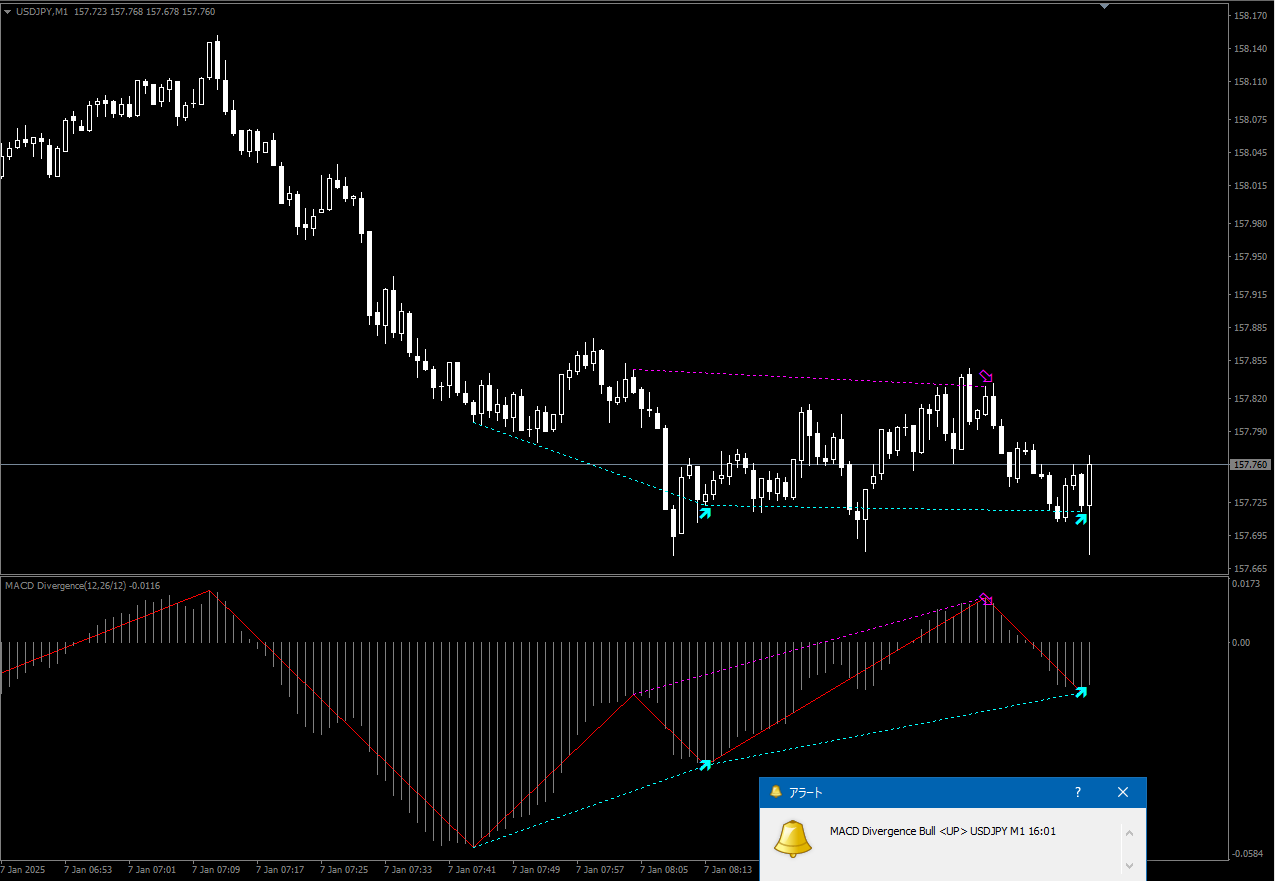1275x881 pixels.
Task: Click the 157.760 price label on the axis
Action: tap(1250, 465)
